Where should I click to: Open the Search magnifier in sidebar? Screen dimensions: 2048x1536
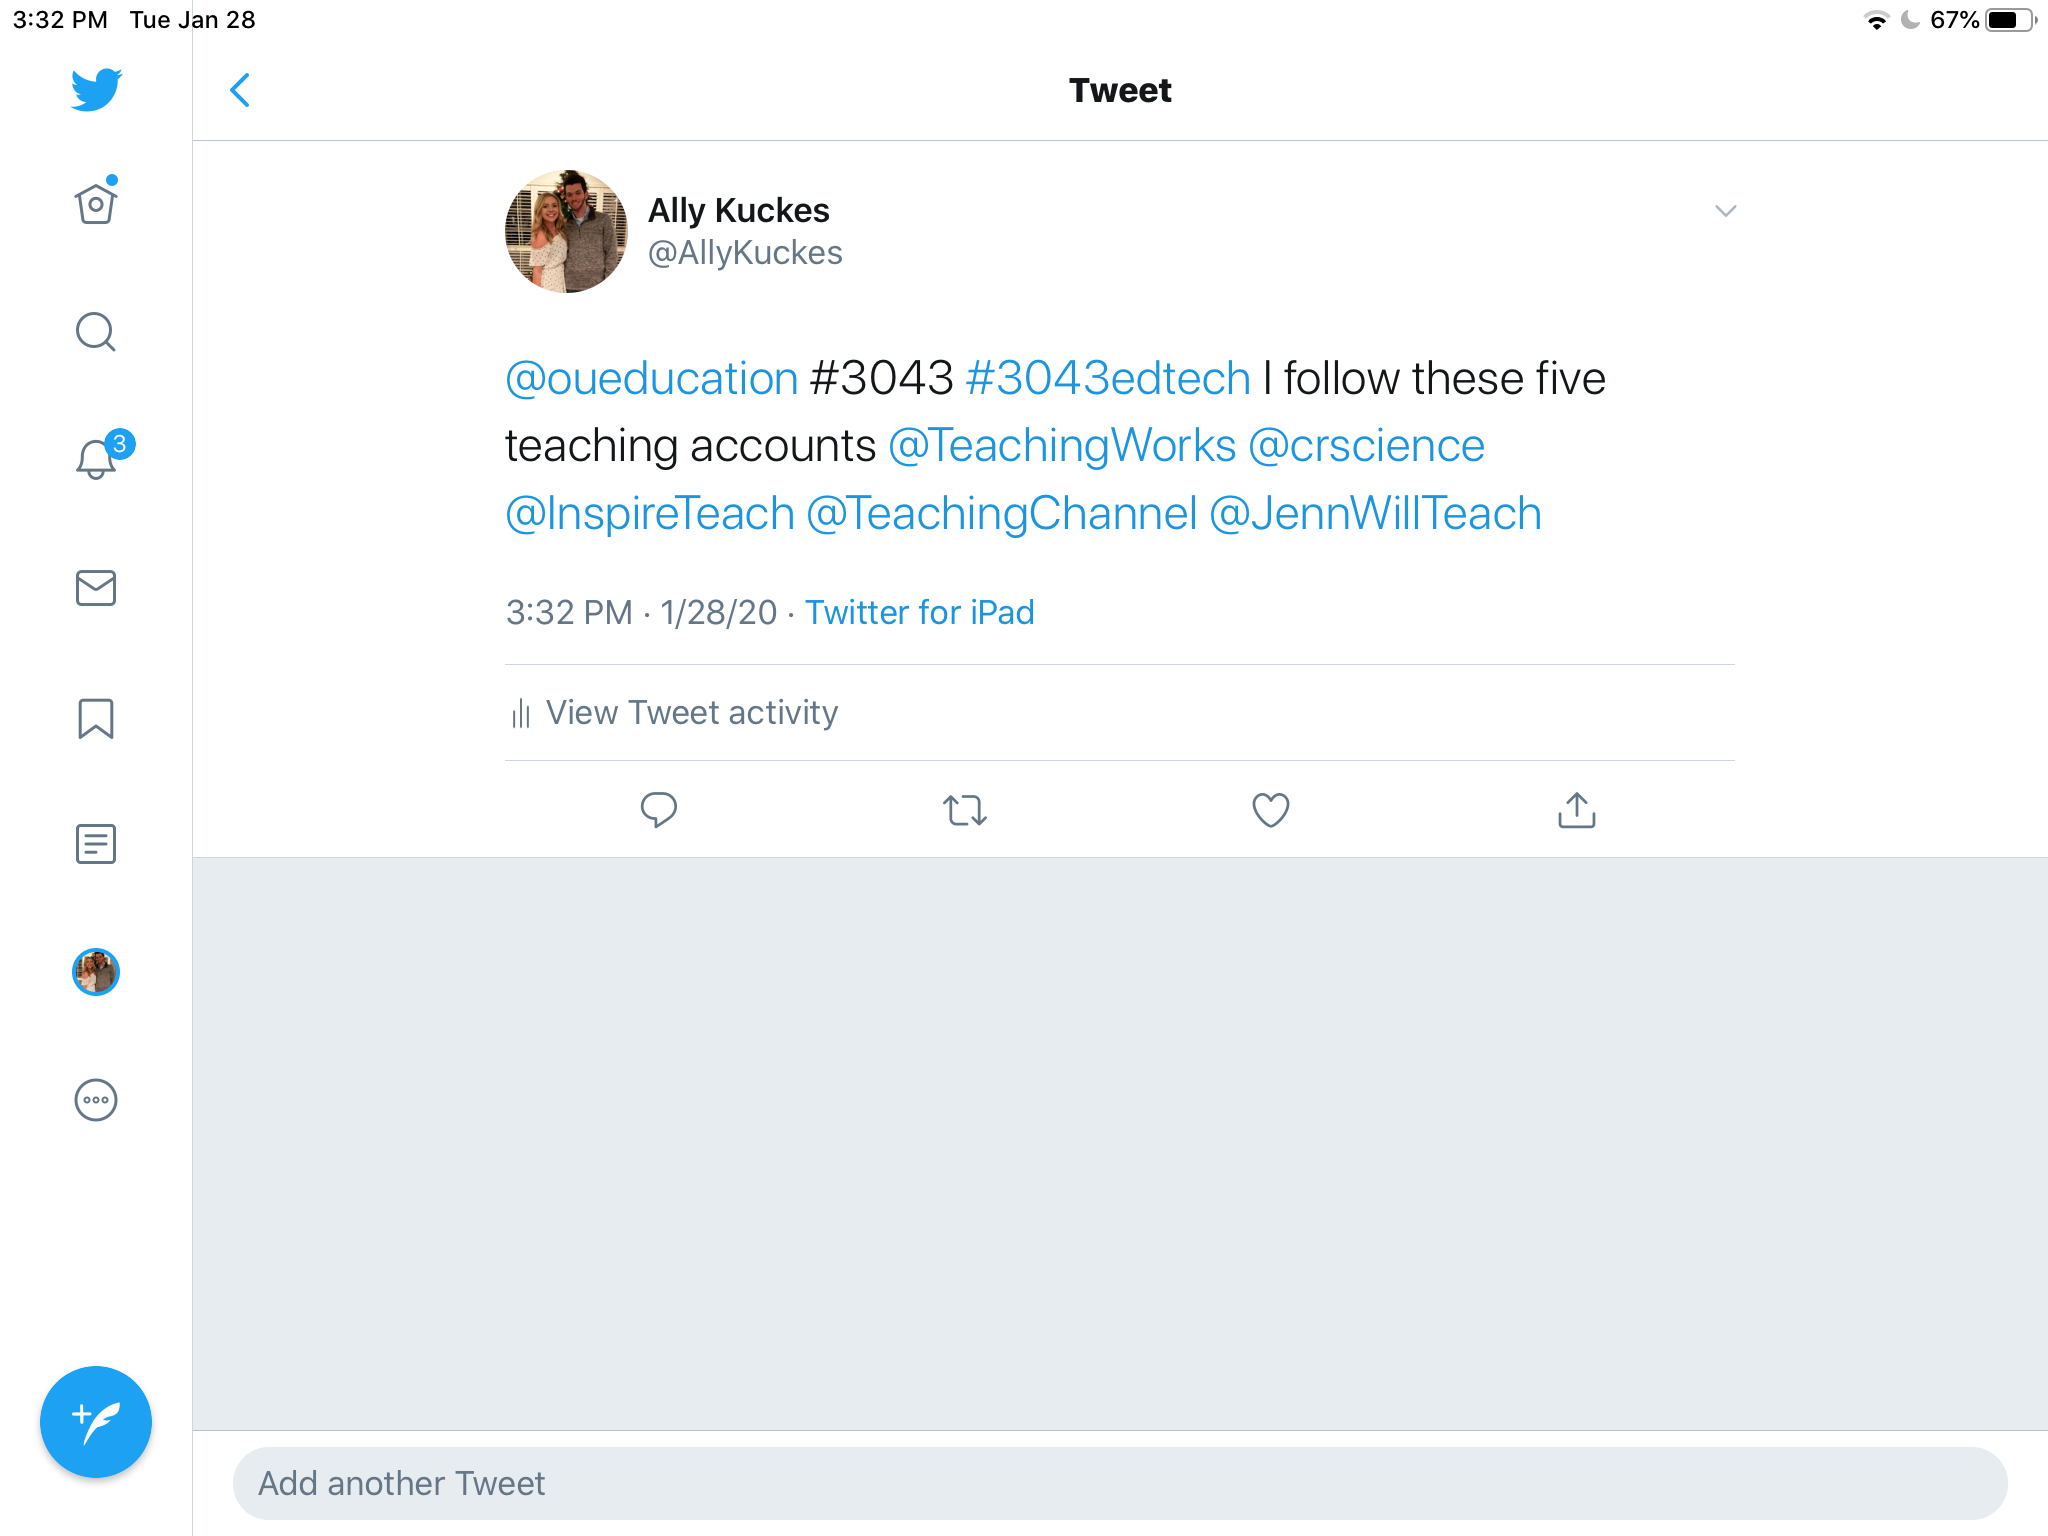point(96,332)
